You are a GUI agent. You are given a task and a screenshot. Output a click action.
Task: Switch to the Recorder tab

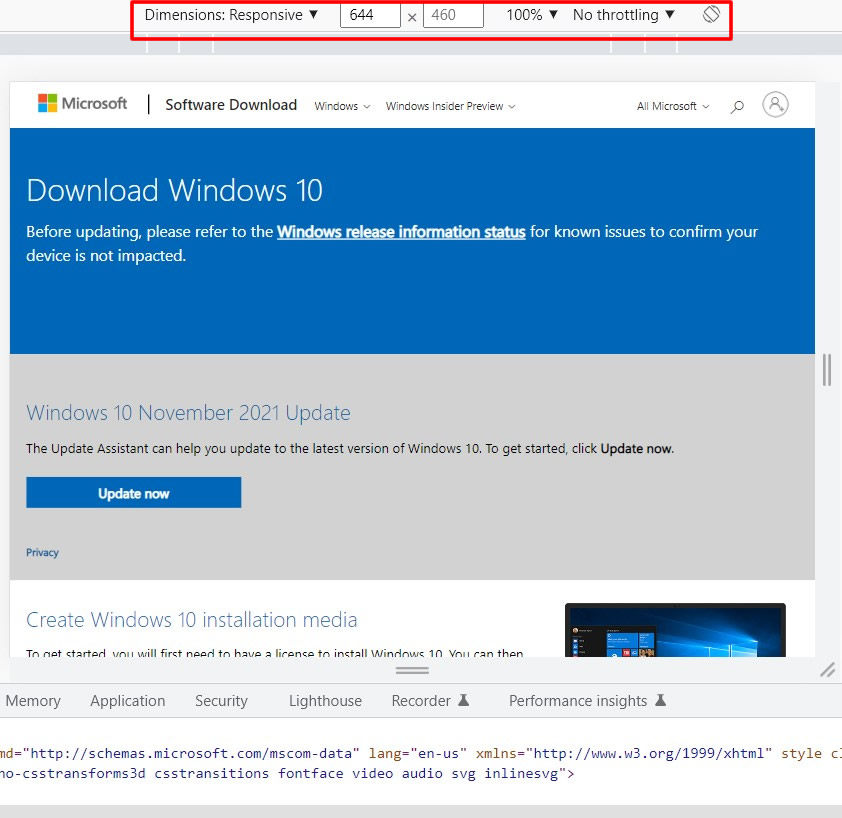(430, 701)
